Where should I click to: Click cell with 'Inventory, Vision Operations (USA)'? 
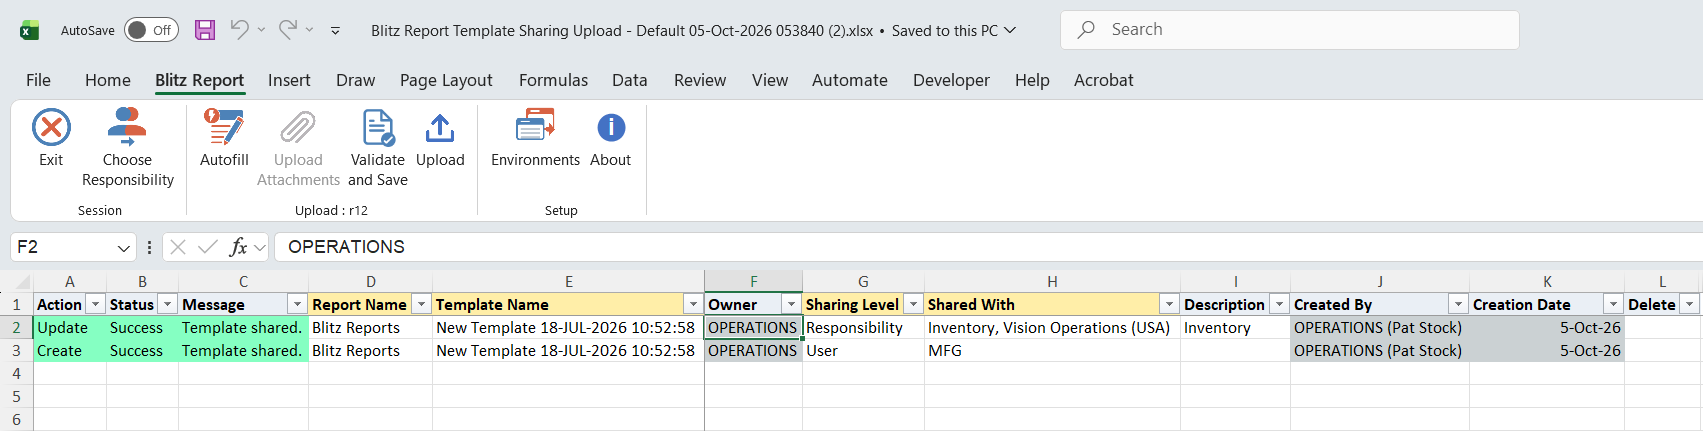pos(1052,328)
